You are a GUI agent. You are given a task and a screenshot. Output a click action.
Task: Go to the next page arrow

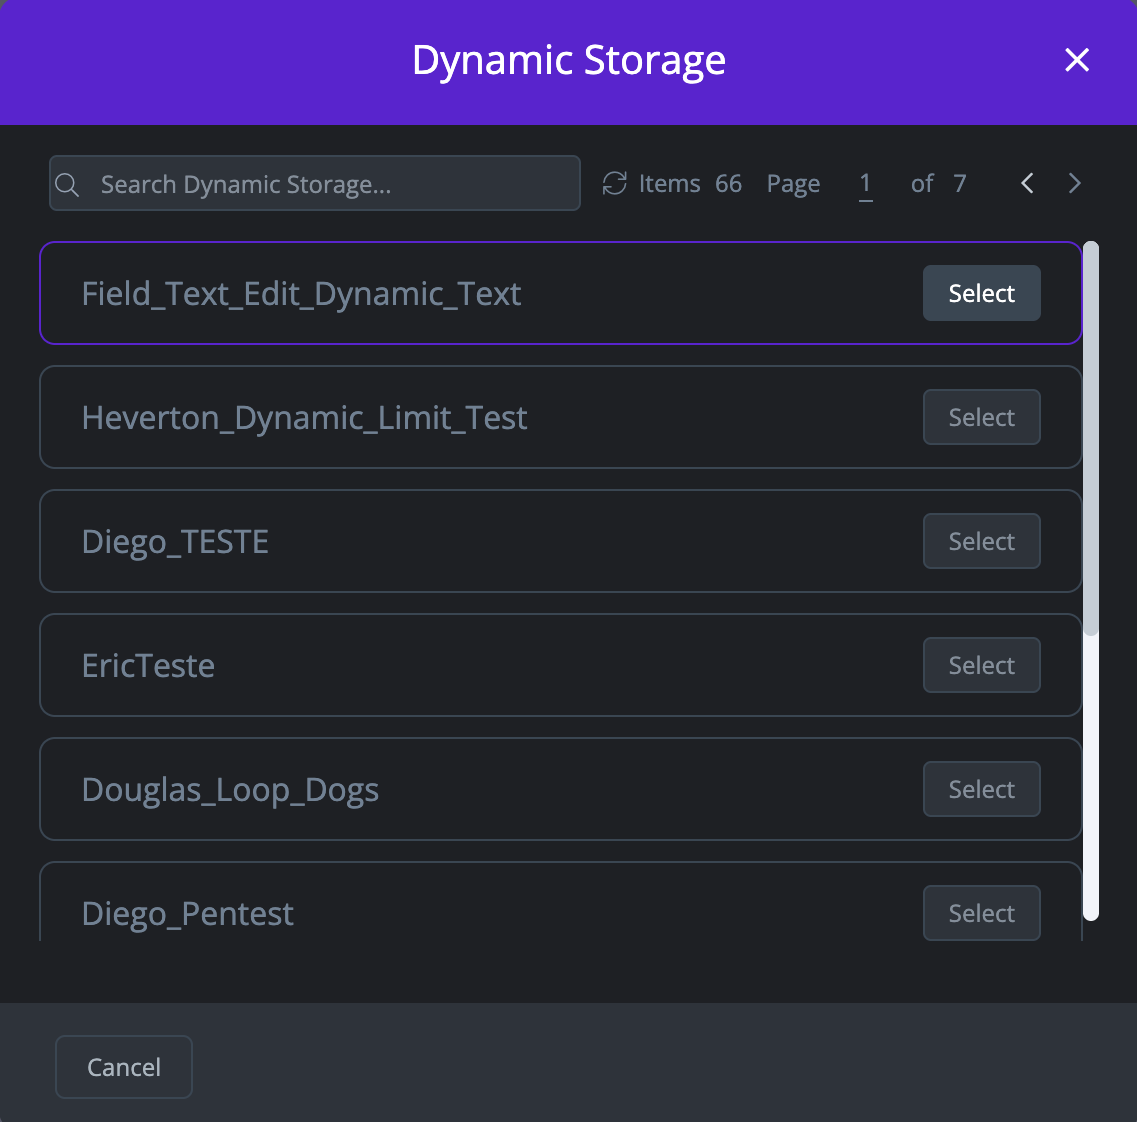point(1074,184)
